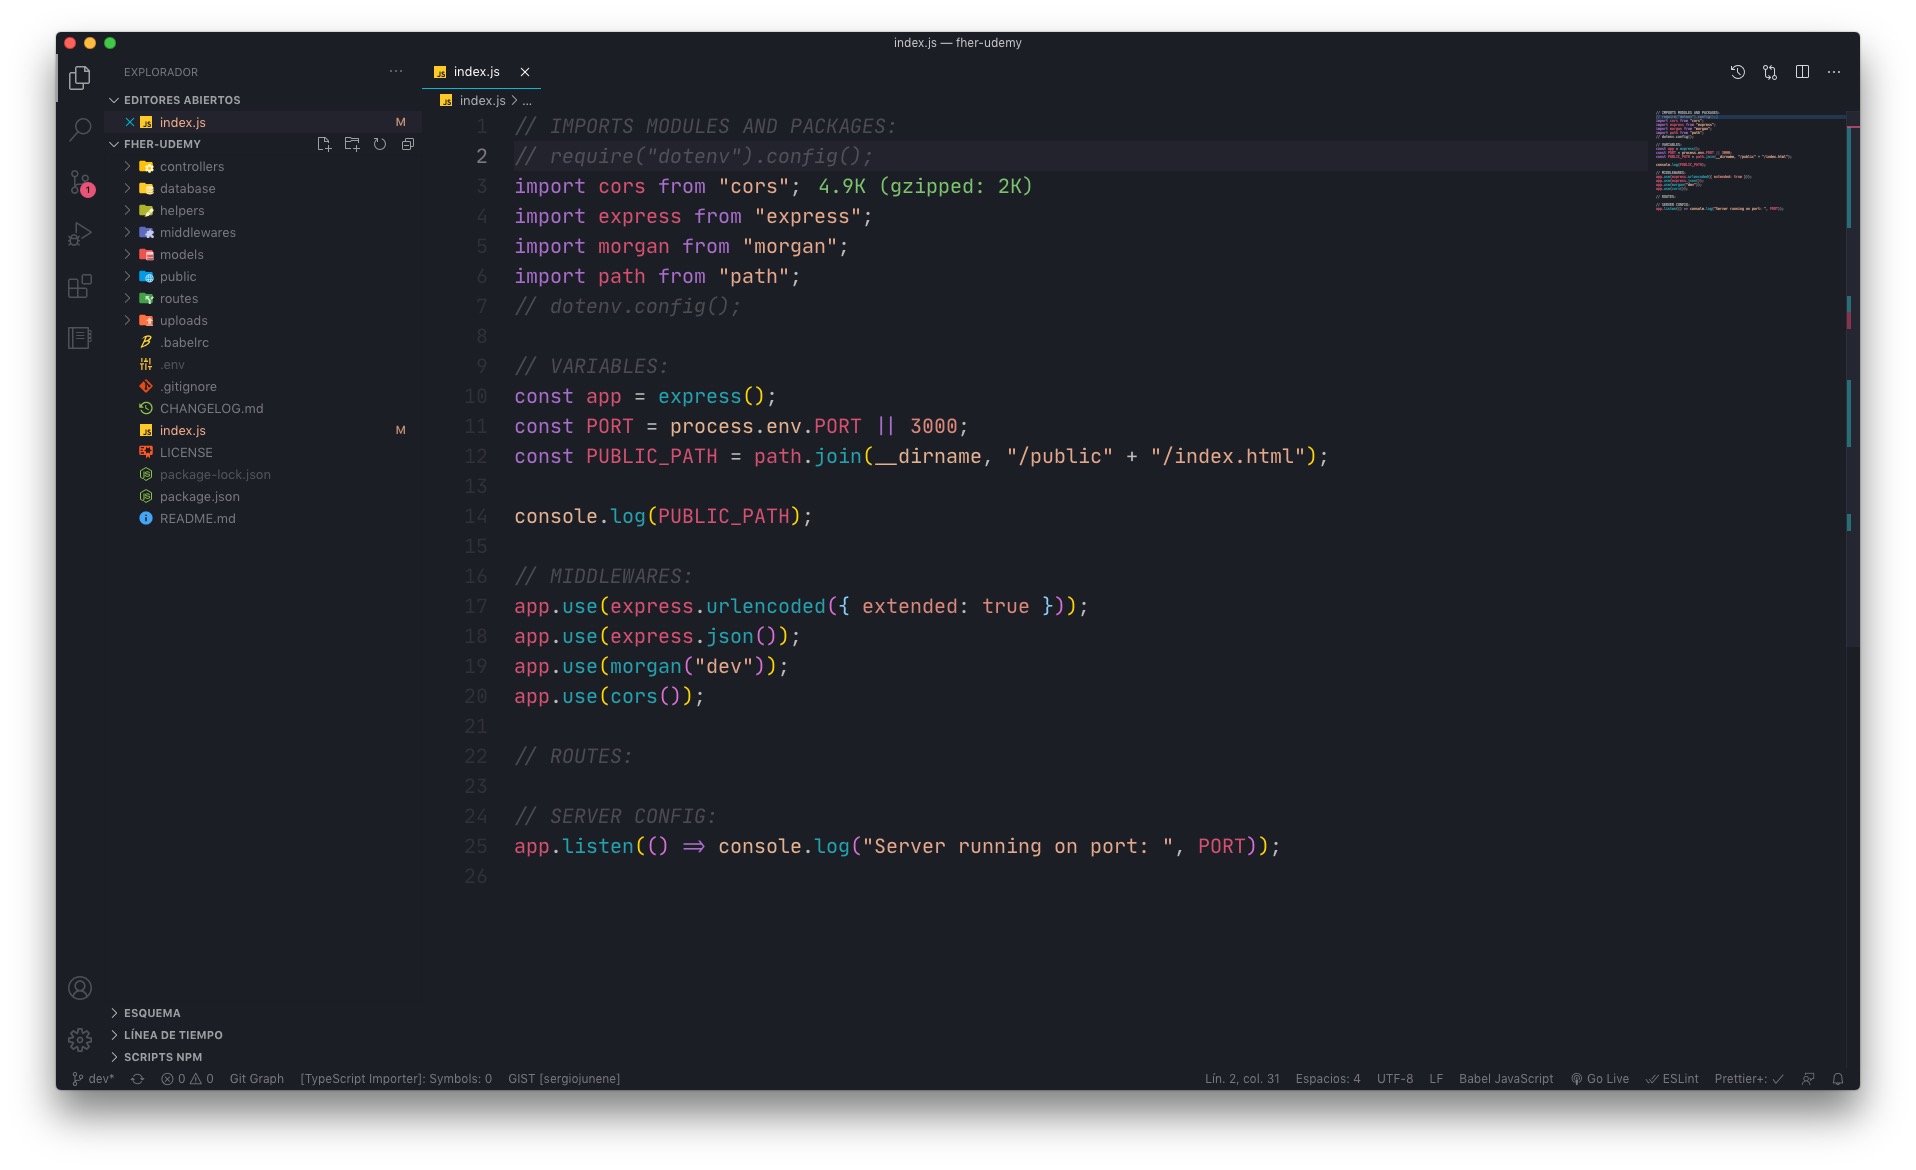Open the LICENSE file

coord(264,453)
